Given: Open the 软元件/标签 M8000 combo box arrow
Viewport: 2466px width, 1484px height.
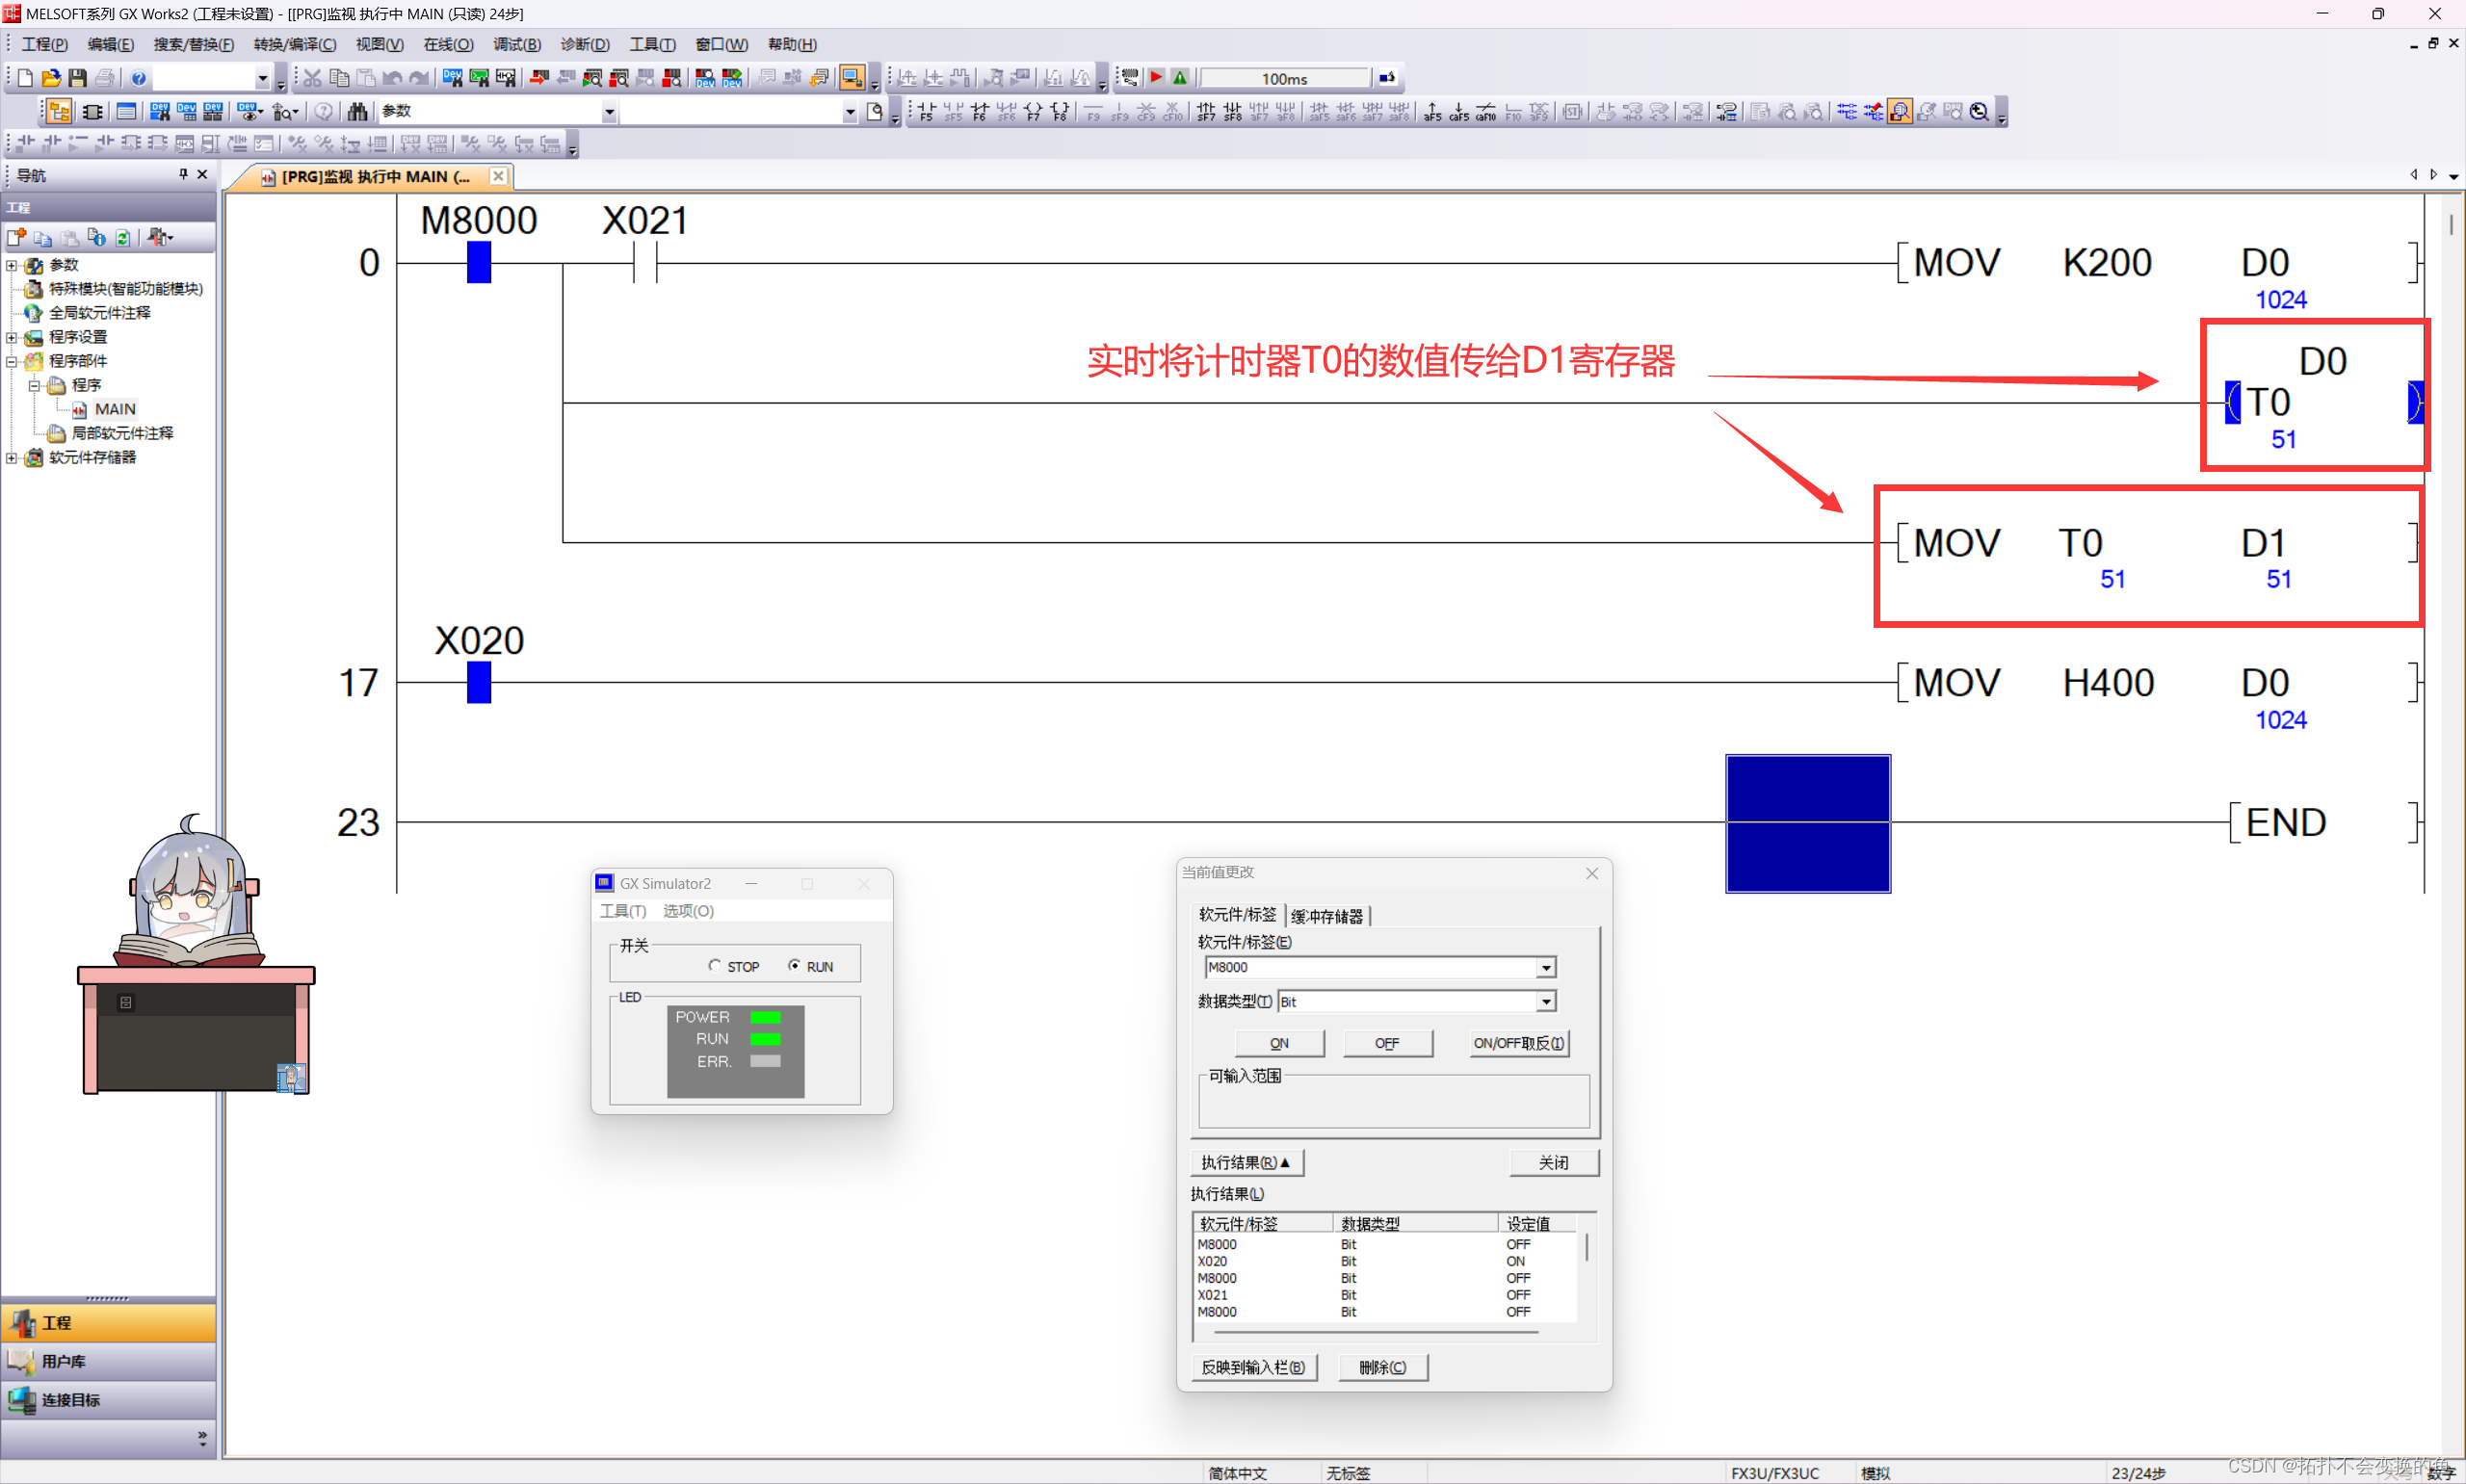Looking at the screenshot, I should [x=1546, y=967].
